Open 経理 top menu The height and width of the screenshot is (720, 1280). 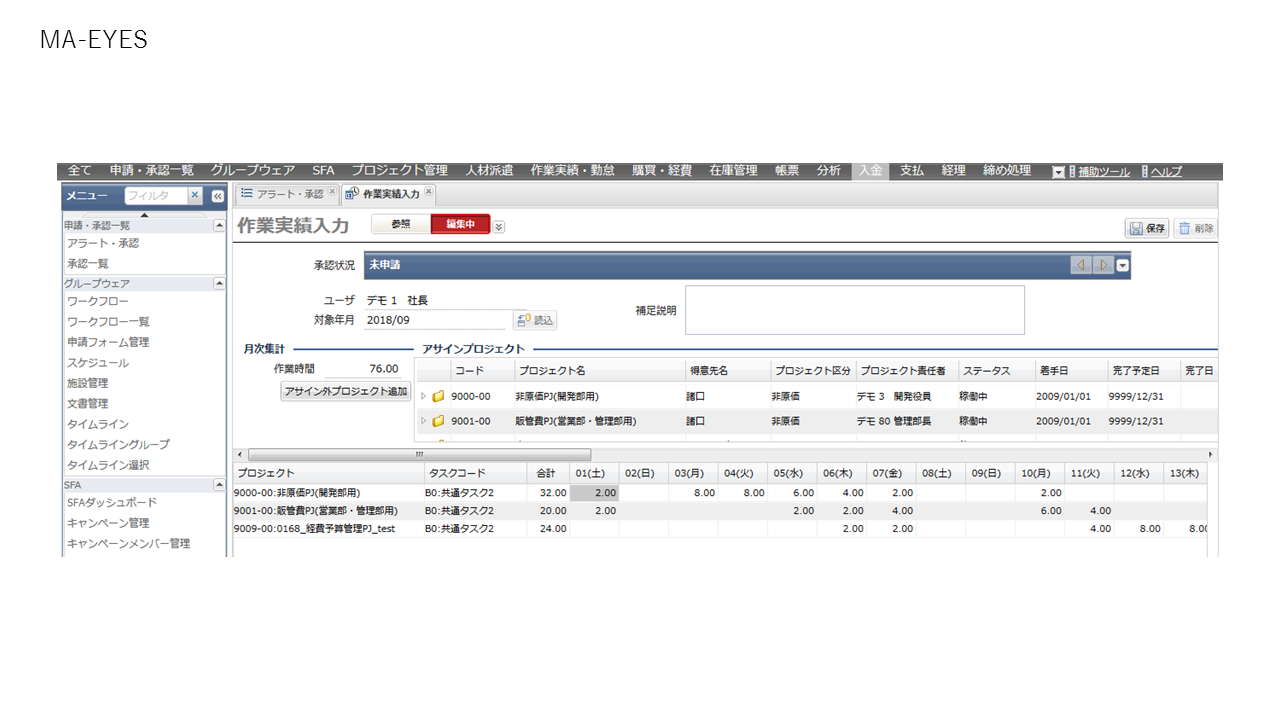(953, 171)
